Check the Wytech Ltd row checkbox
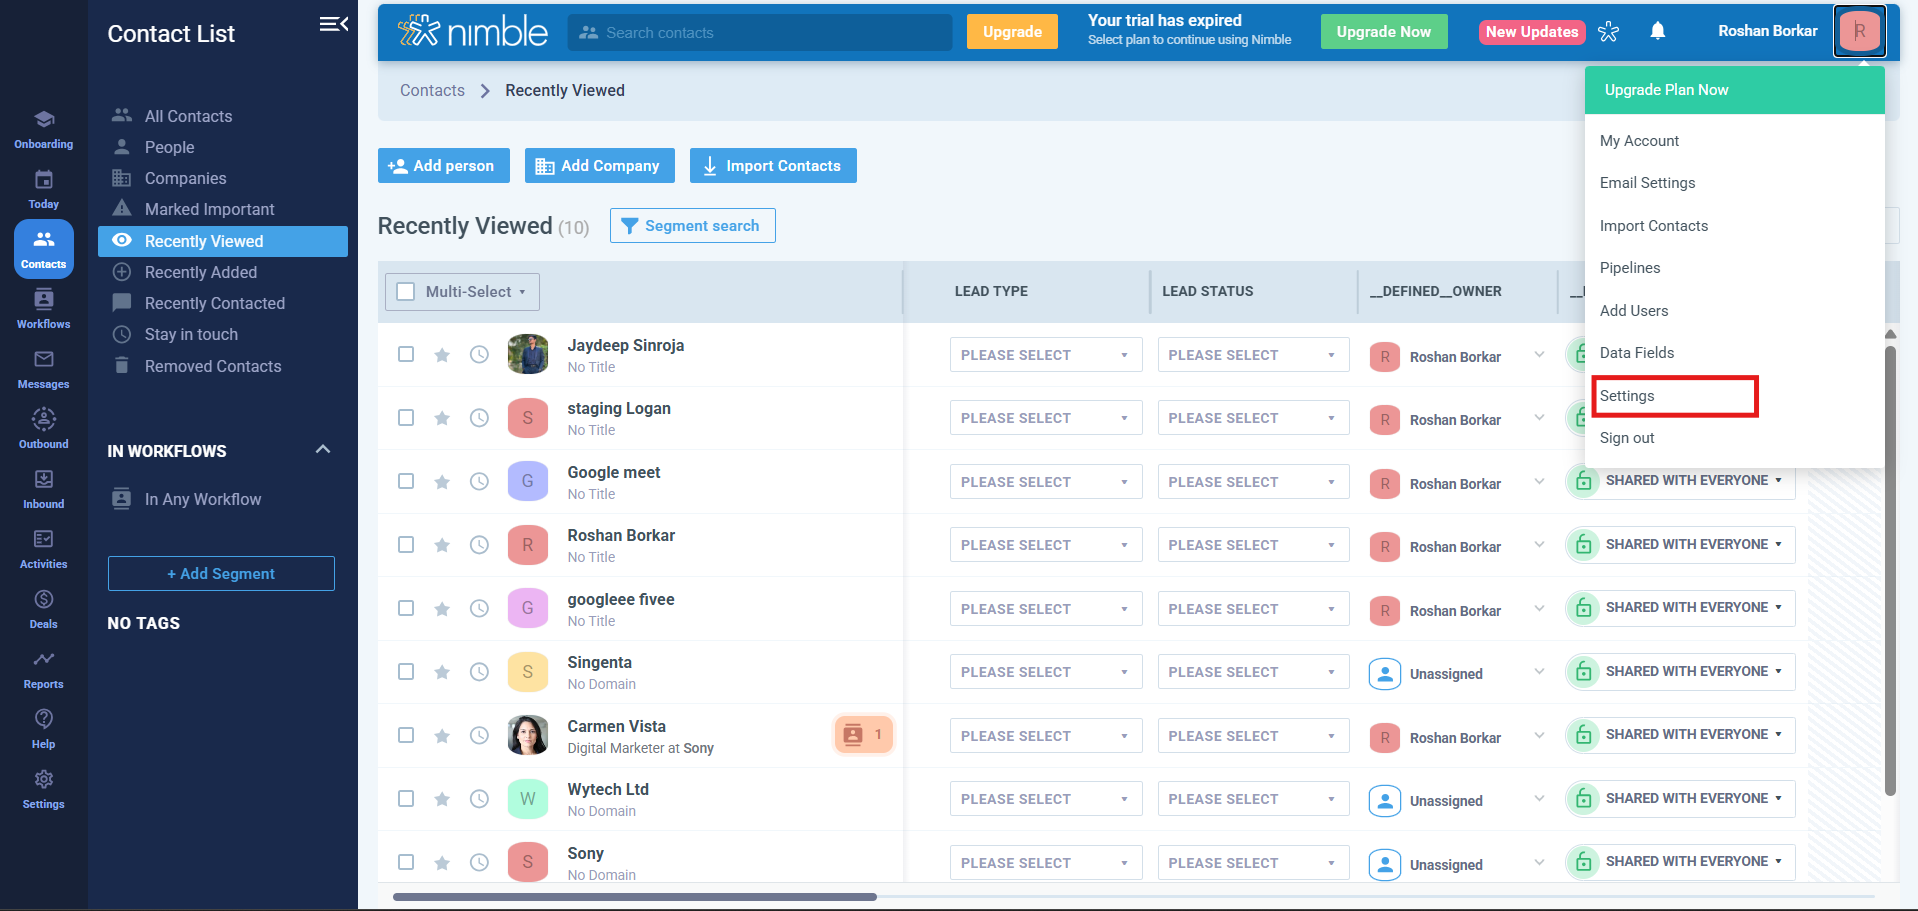Viewport: 1918px width, 911px height. point(406,798)
